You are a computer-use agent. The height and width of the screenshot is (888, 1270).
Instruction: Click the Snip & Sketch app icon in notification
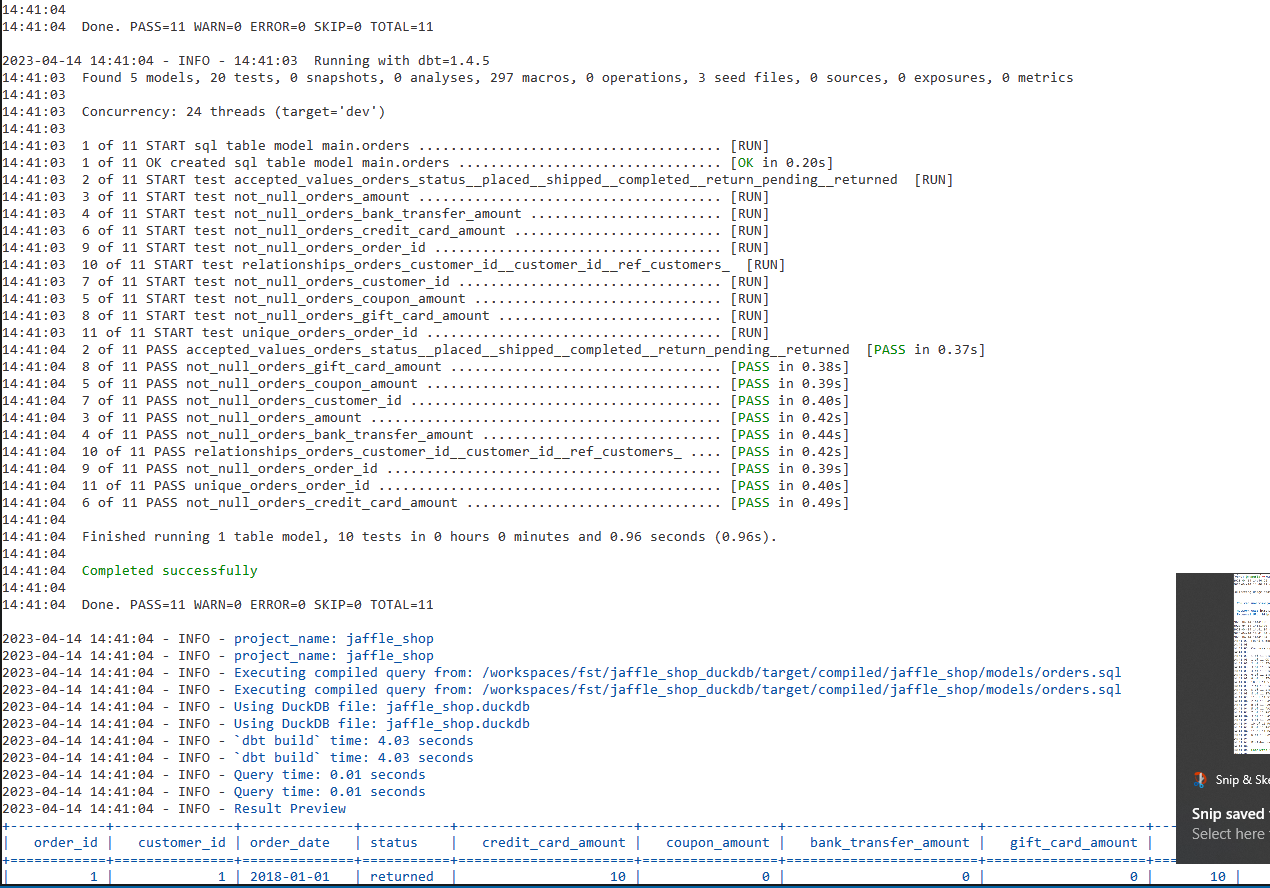1199,780
